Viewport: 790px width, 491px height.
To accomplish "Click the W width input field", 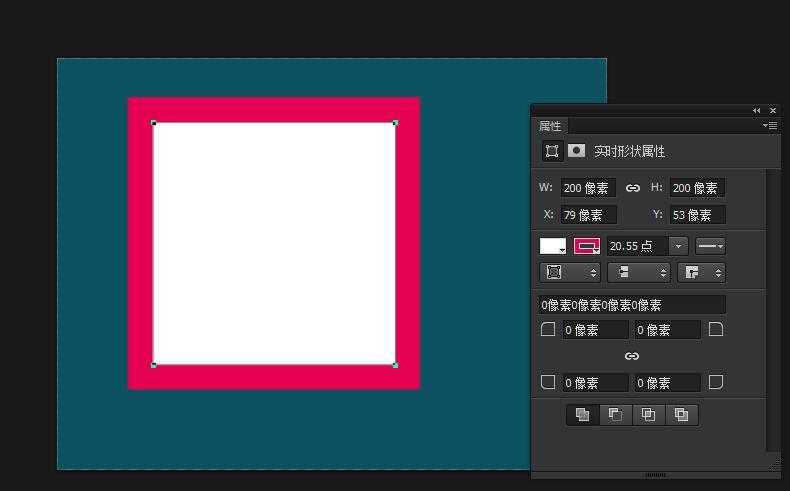I will tap(587, 188).
